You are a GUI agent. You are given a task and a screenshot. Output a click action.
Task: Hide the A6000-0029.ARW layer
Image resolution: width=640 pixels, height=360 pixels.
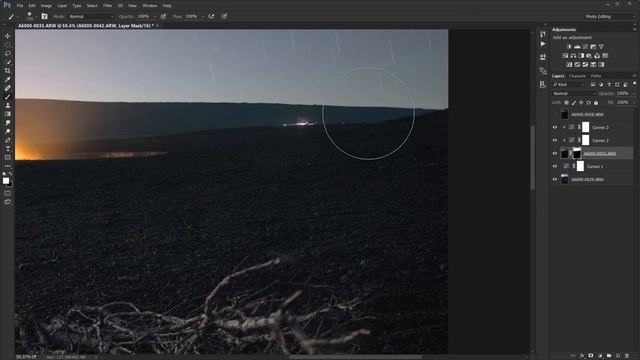(x=555, y=180)
